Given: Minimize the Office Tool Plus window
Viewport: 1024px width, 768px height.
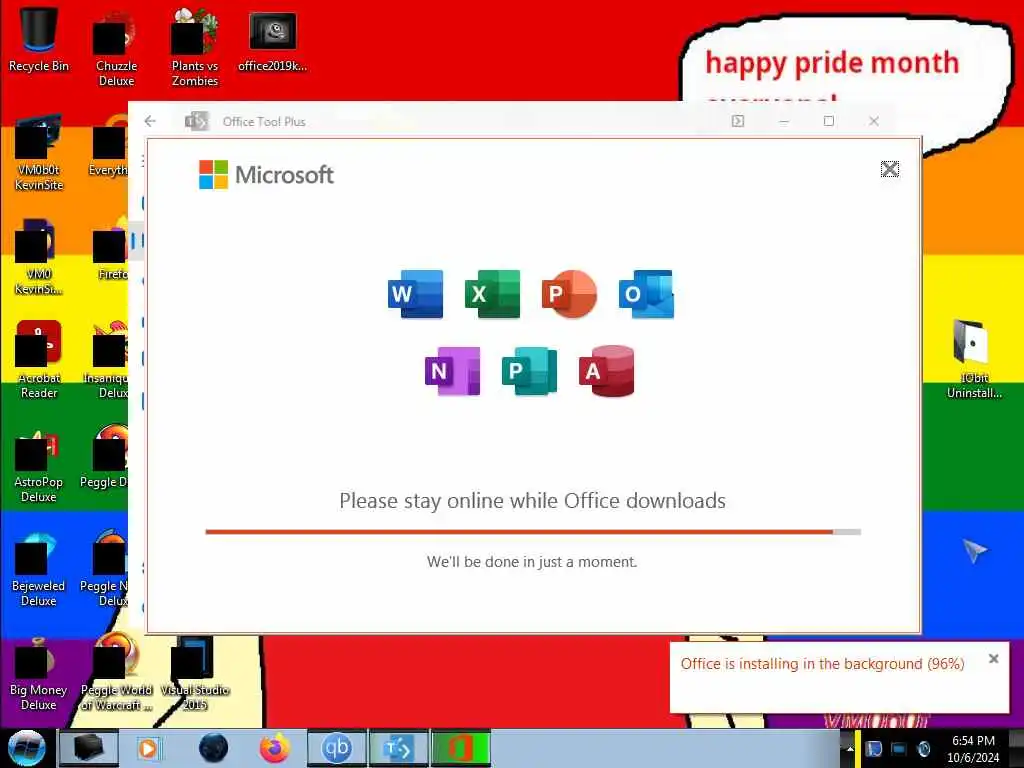Looking at the screenshot, I should [784, 121].
